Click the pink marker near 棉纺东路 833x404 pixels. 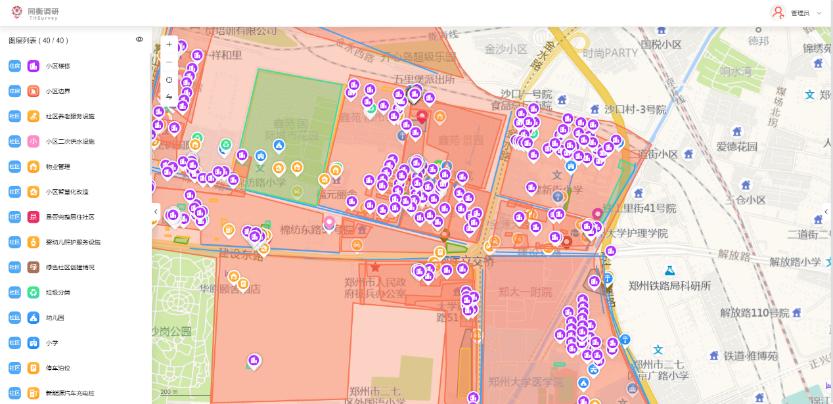(329, 222)
